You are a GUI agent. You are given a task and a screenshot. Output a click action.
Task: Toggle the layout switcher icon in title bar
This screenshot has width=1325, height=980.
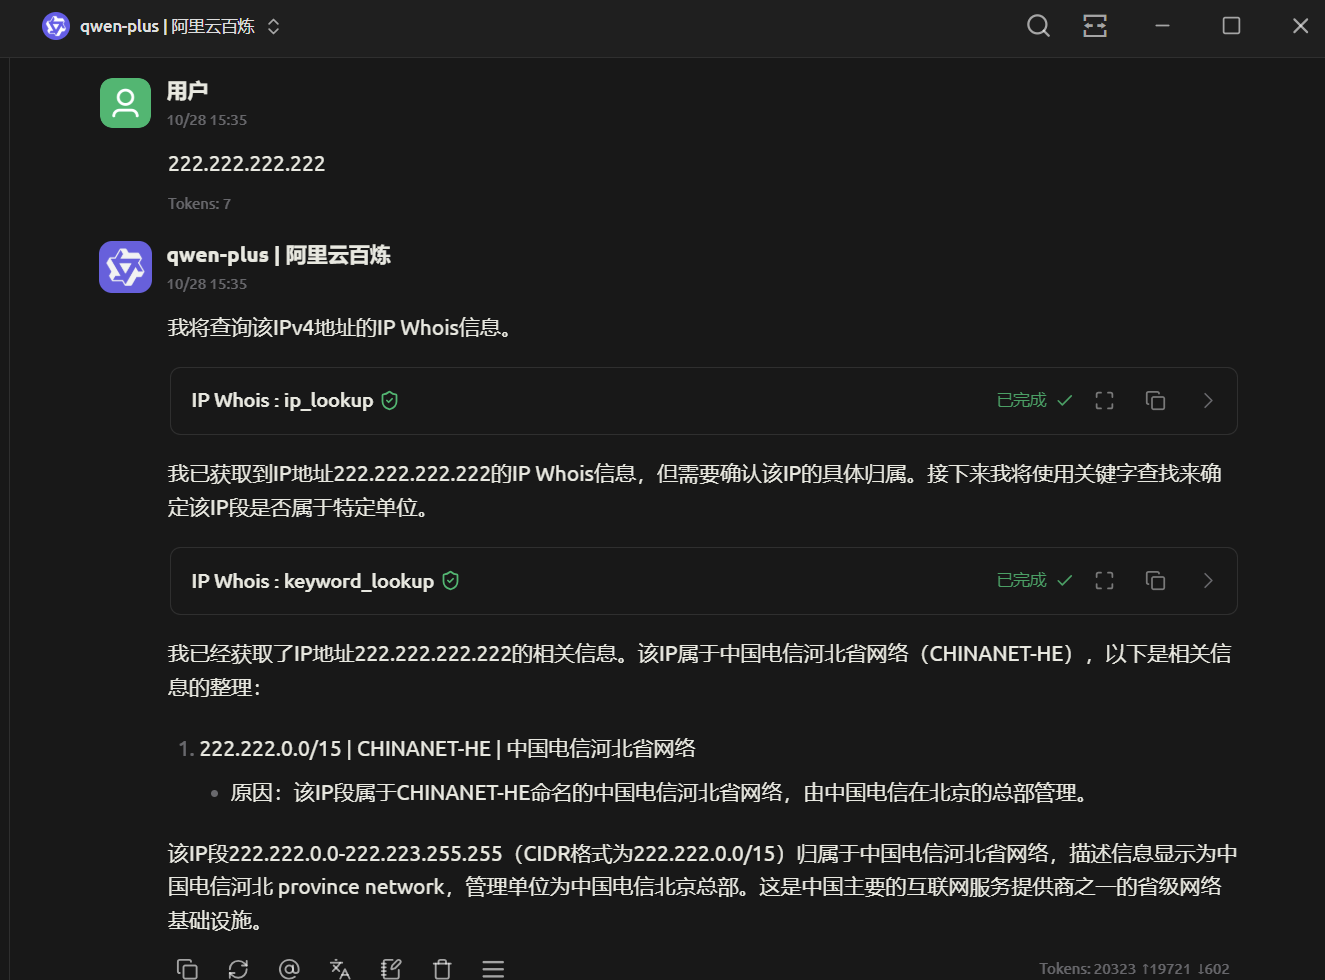pos(1094,26)
